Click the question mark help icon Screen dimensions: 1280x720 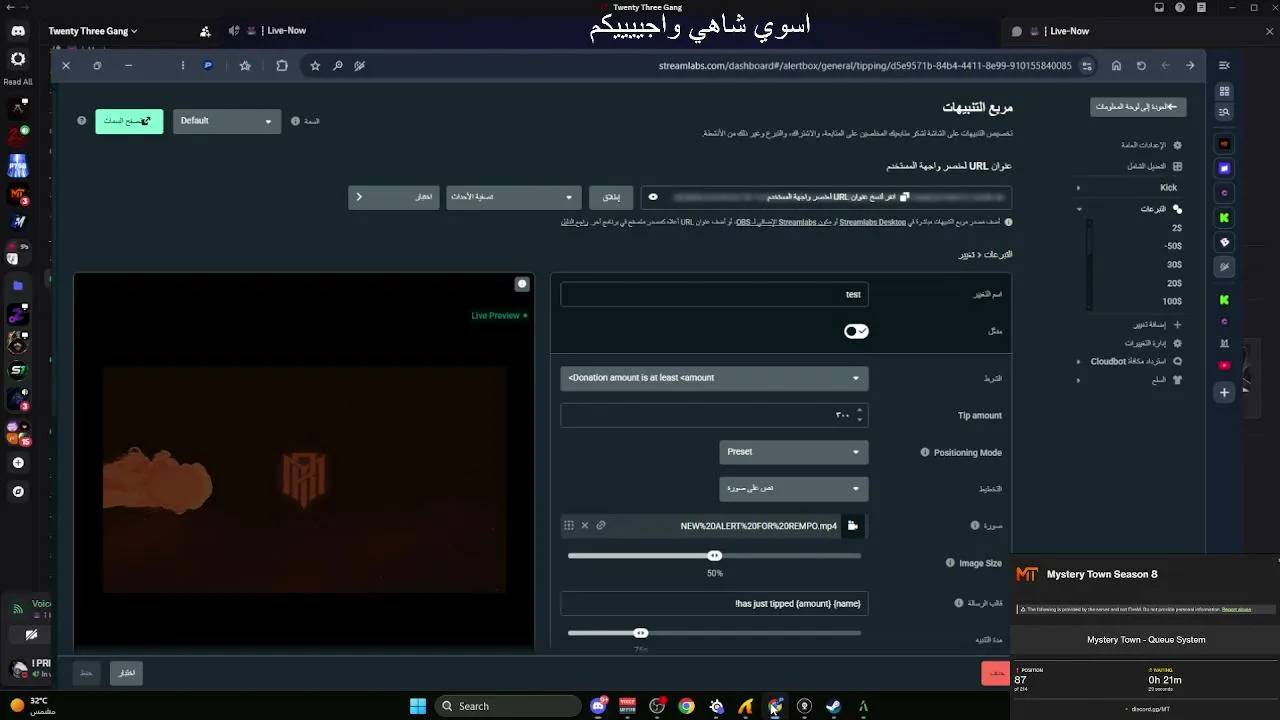82,121
